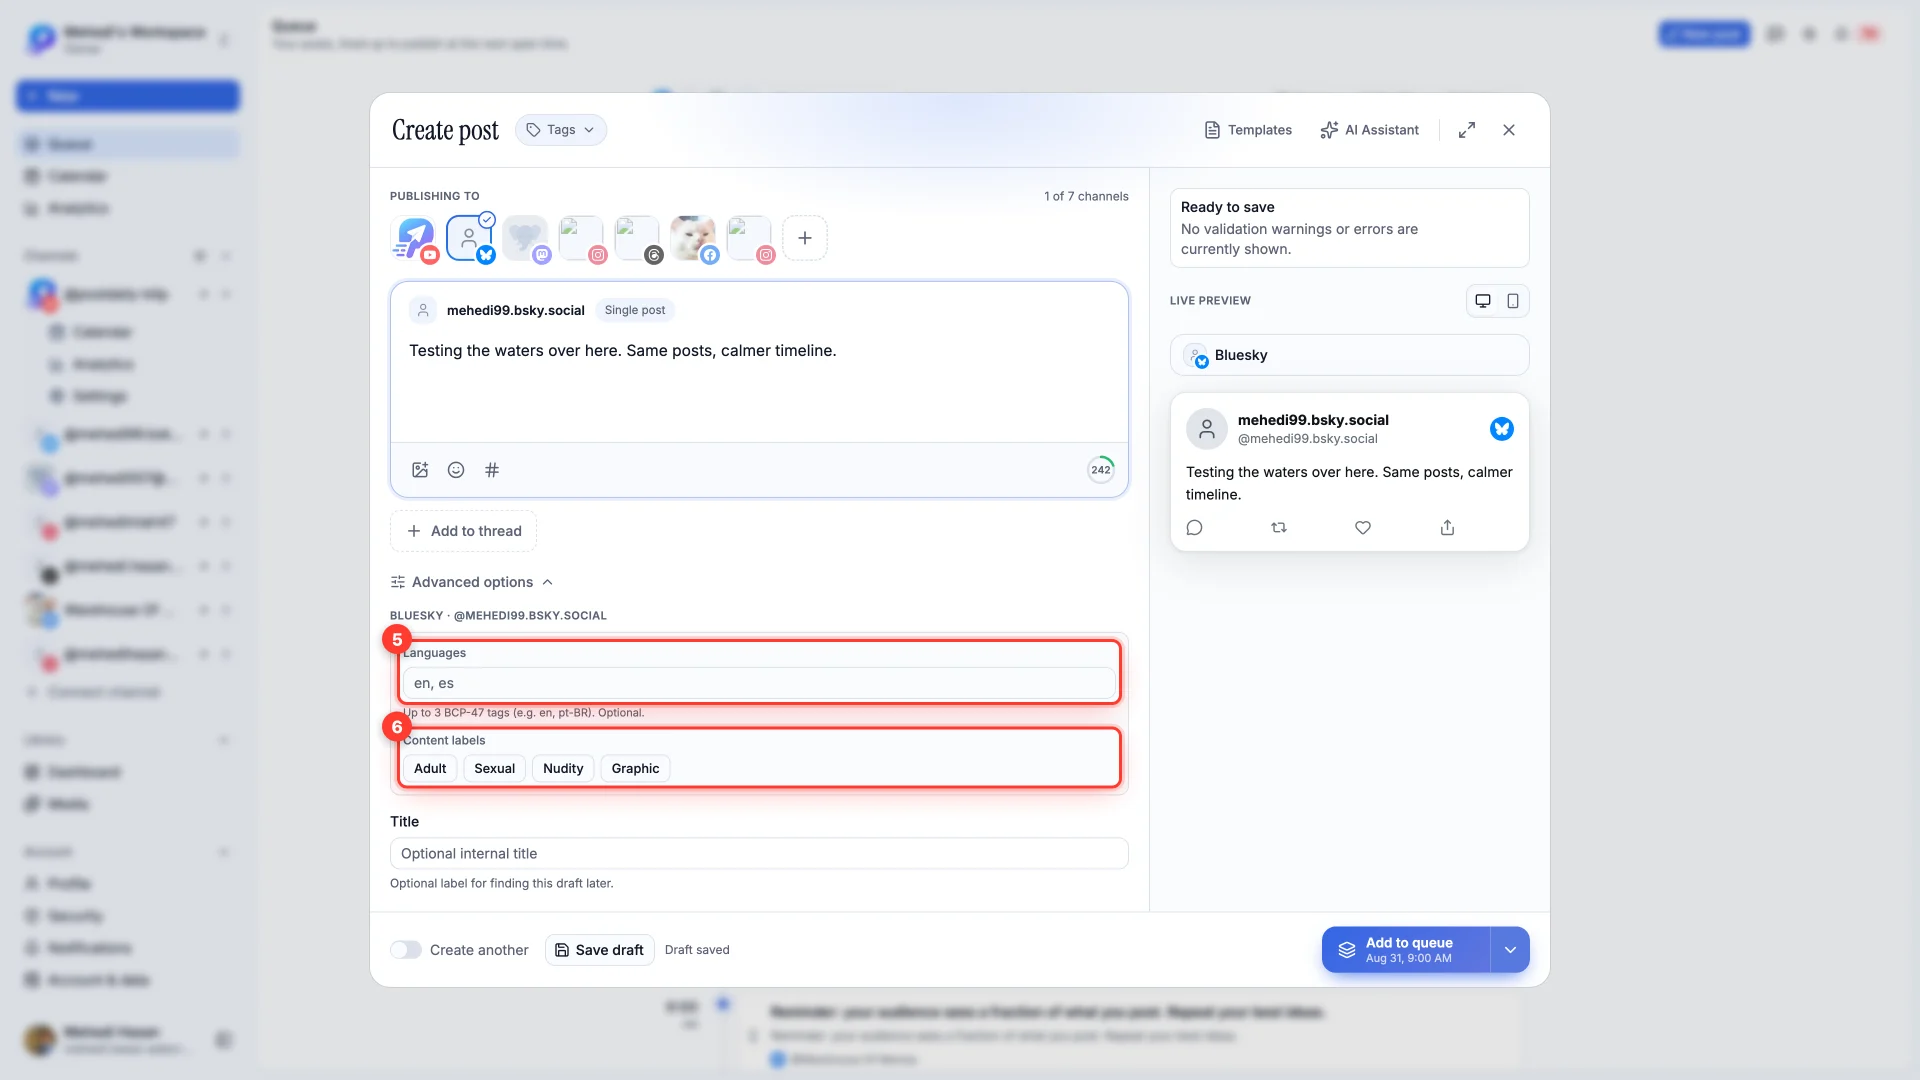
Task: Deselect the Bluesky channel avatar
Action: click(470, 239)
